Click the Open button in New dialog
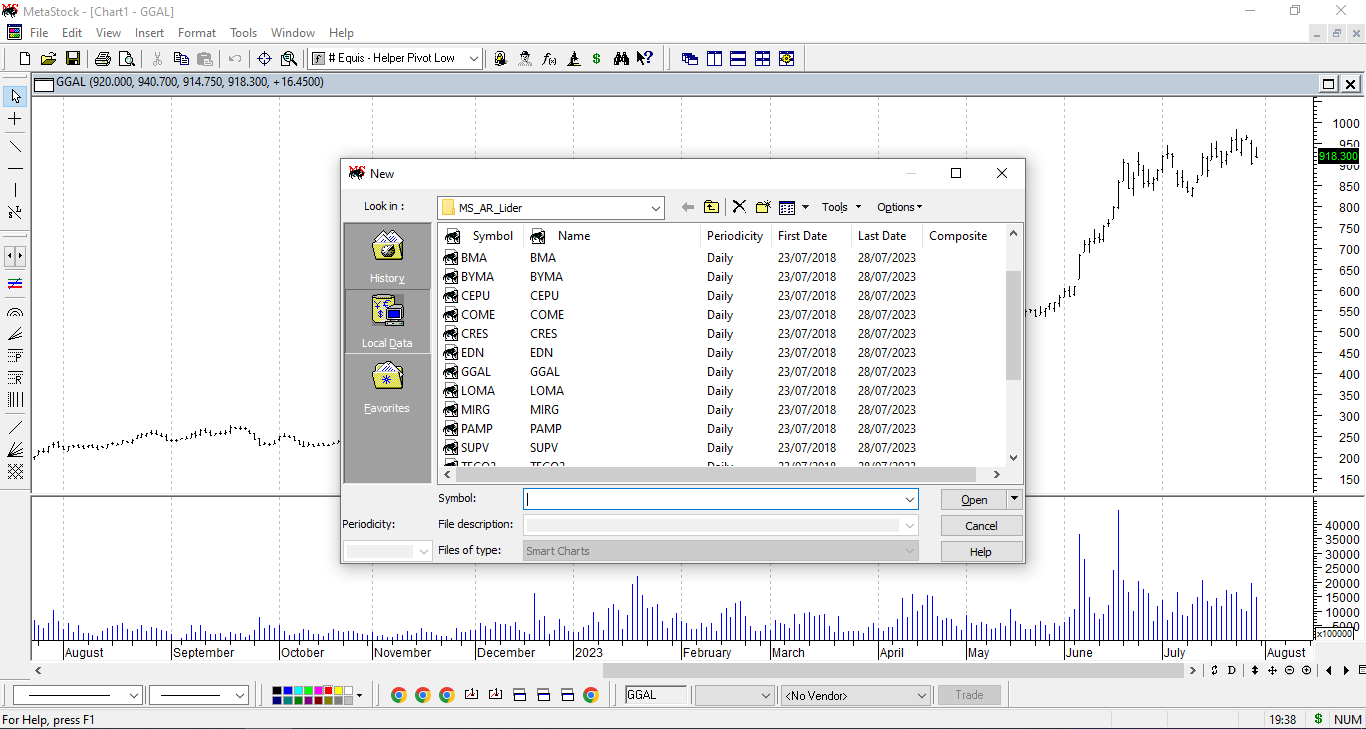The width and height of the screenshot is (1366, 729). [974, 499]
